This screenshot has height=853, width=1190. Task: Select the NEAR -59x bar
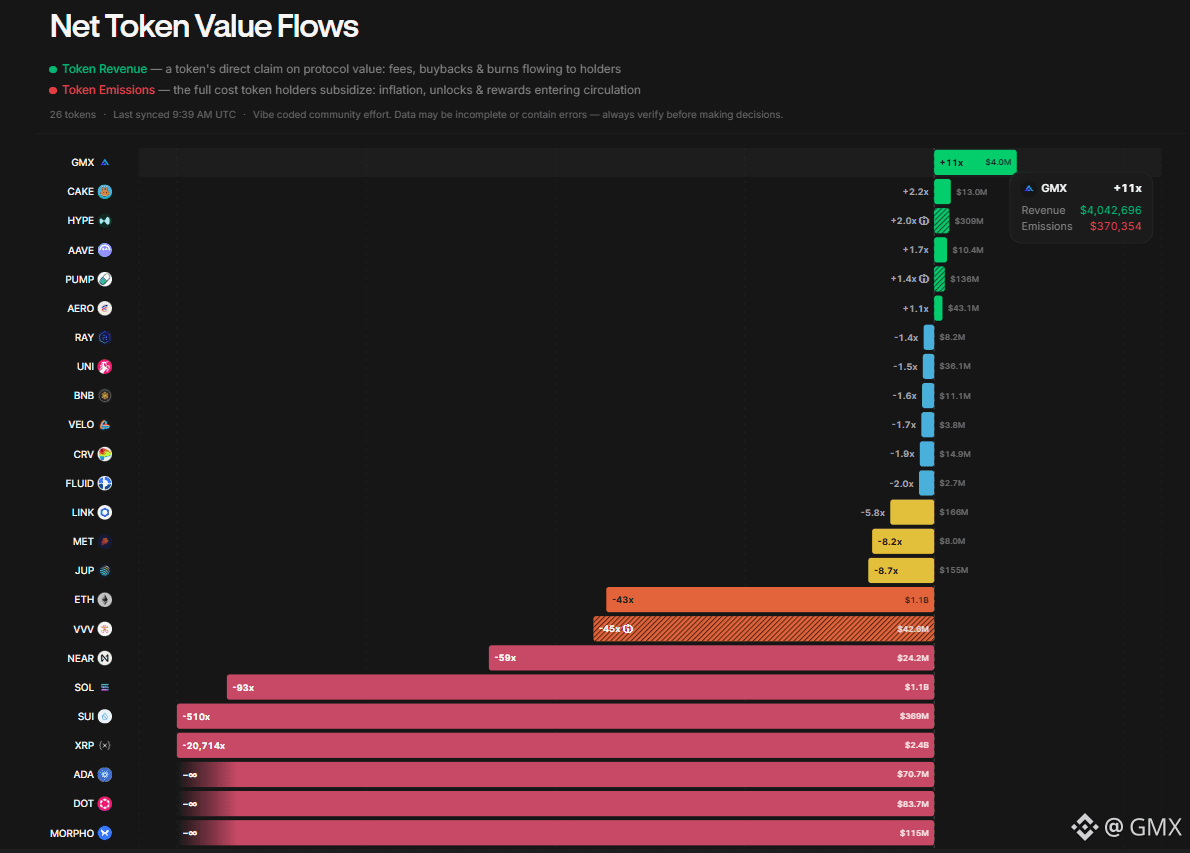tap(711, 658)
